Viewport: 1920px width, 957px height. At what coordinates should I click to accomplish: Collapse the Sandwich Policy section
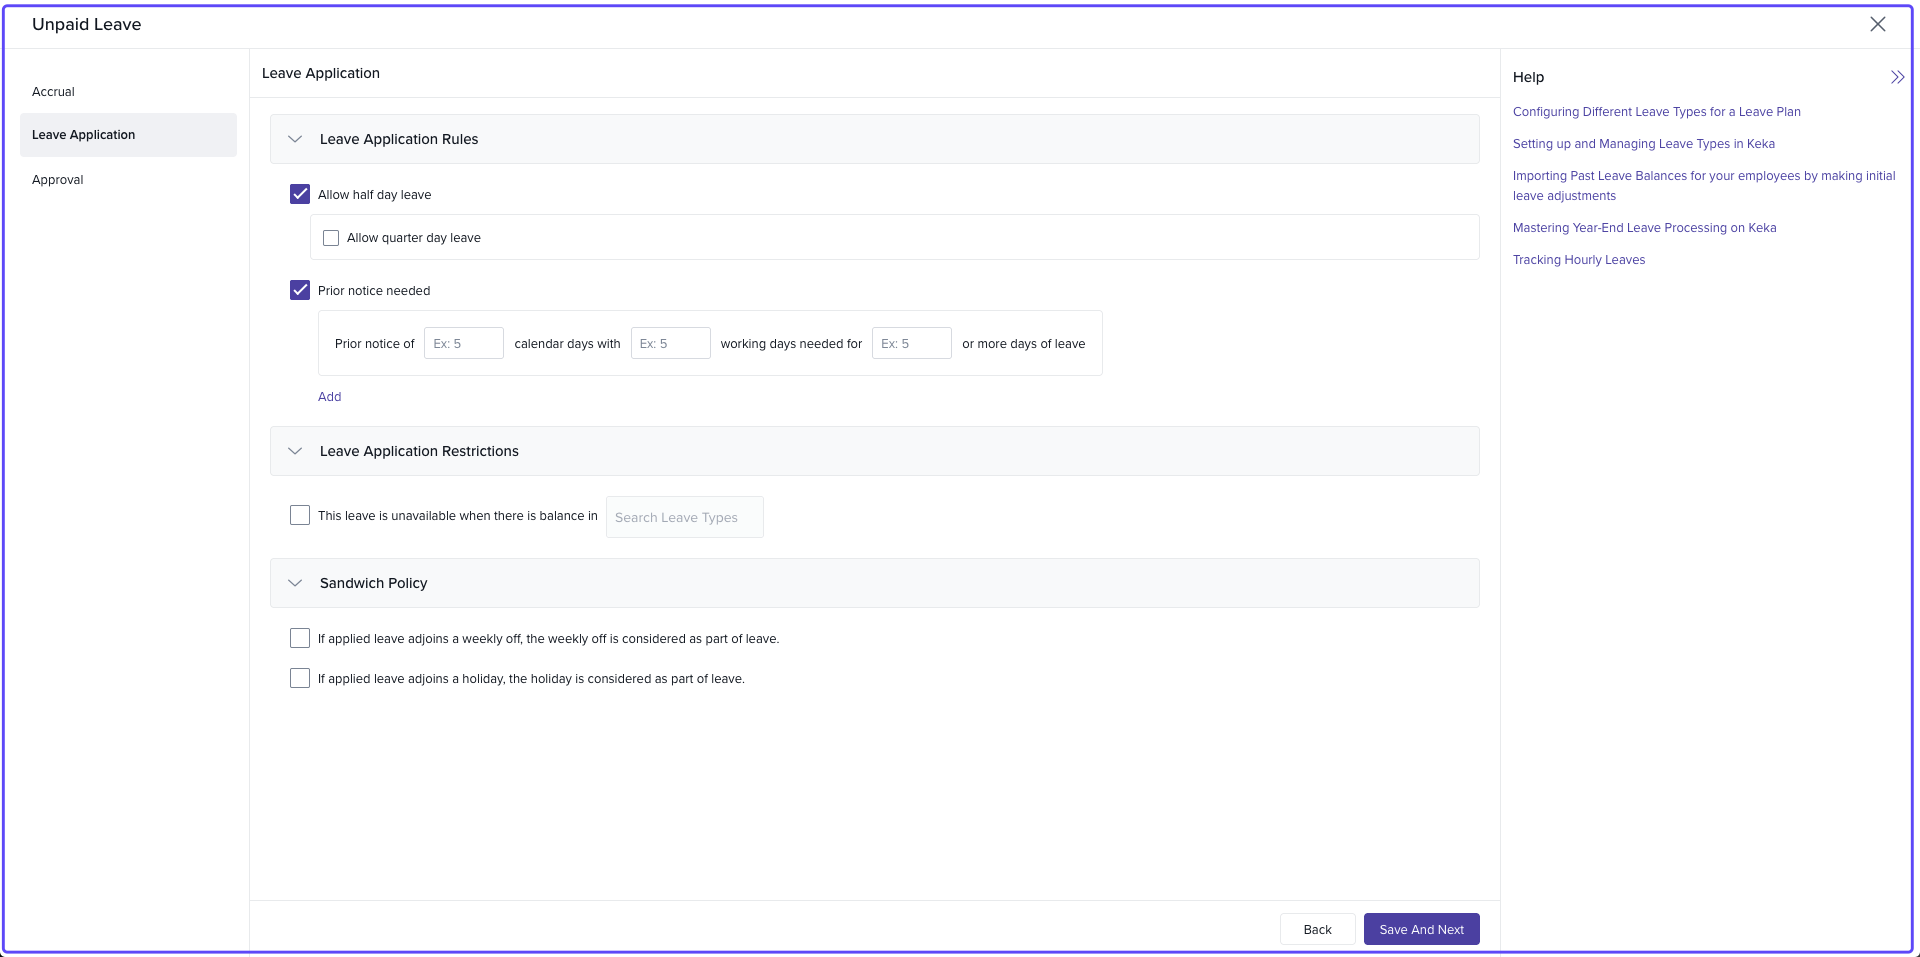295,583
